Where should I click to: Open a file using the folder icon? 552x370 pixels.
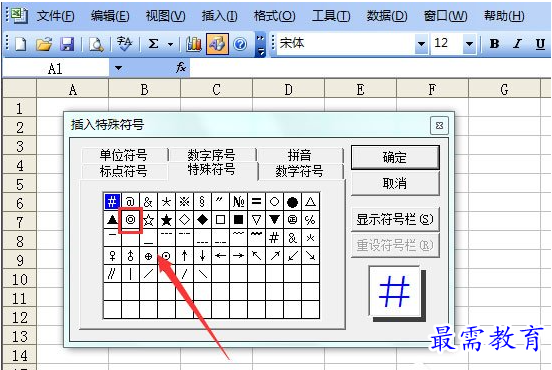tap(44, 44)
